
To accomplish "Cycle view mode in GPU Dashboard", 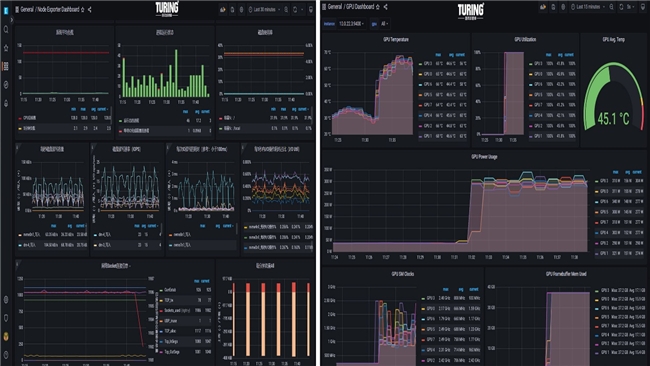I will (643, 7).
